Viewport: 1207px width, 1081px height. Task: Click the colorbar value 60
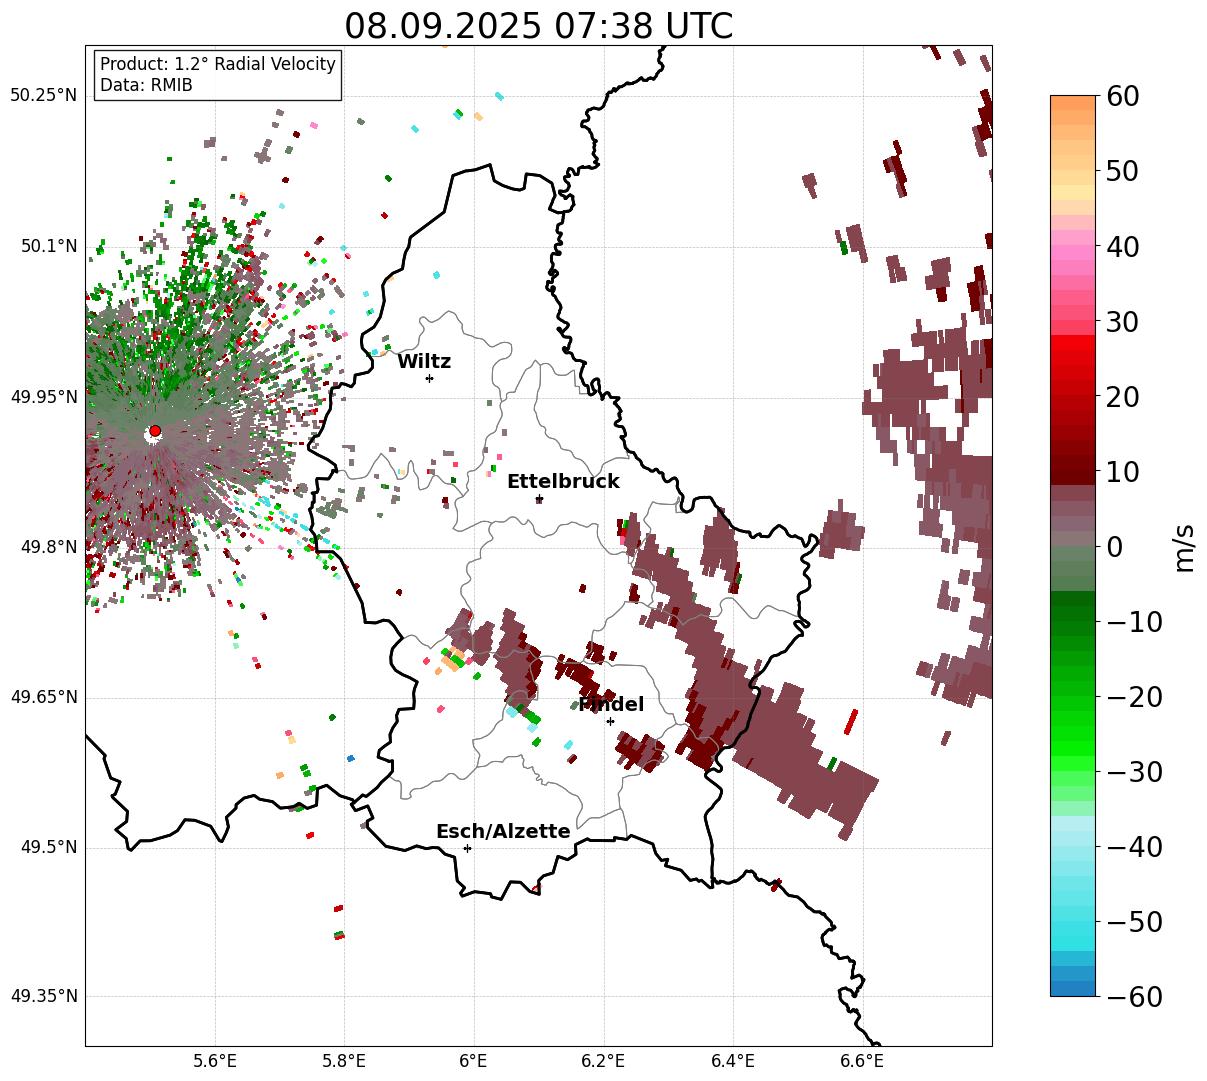pyautogui.click(x=1121, y=96)
